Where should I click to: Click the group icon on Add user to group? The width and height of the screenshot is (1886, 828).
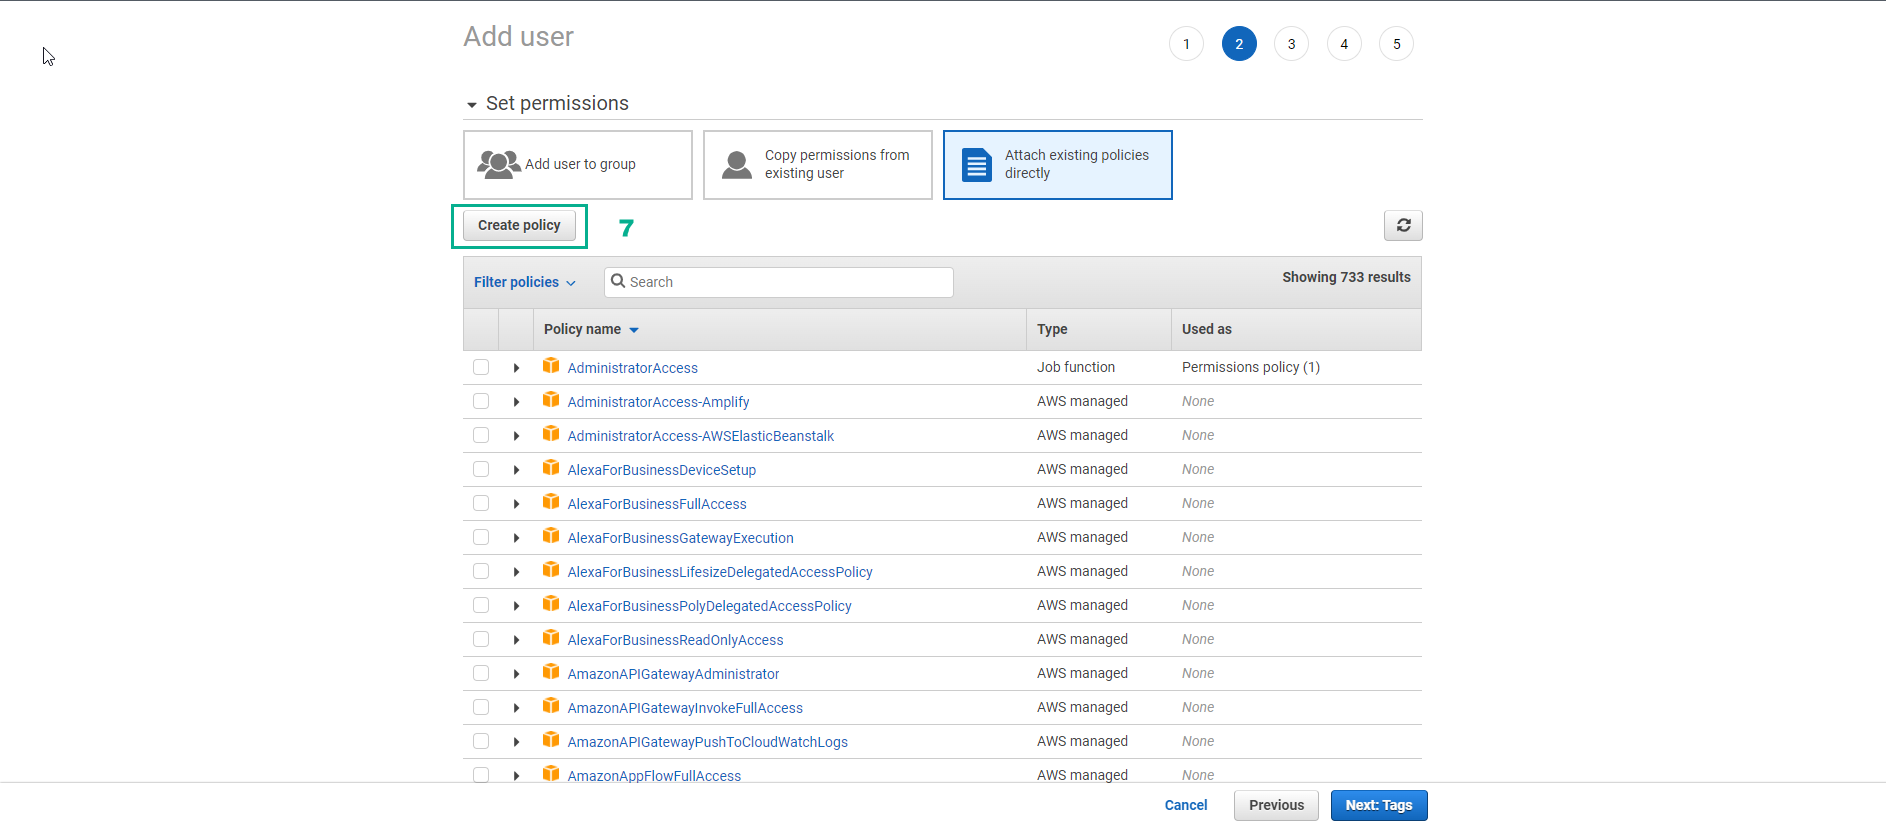(x=498, y=164)
